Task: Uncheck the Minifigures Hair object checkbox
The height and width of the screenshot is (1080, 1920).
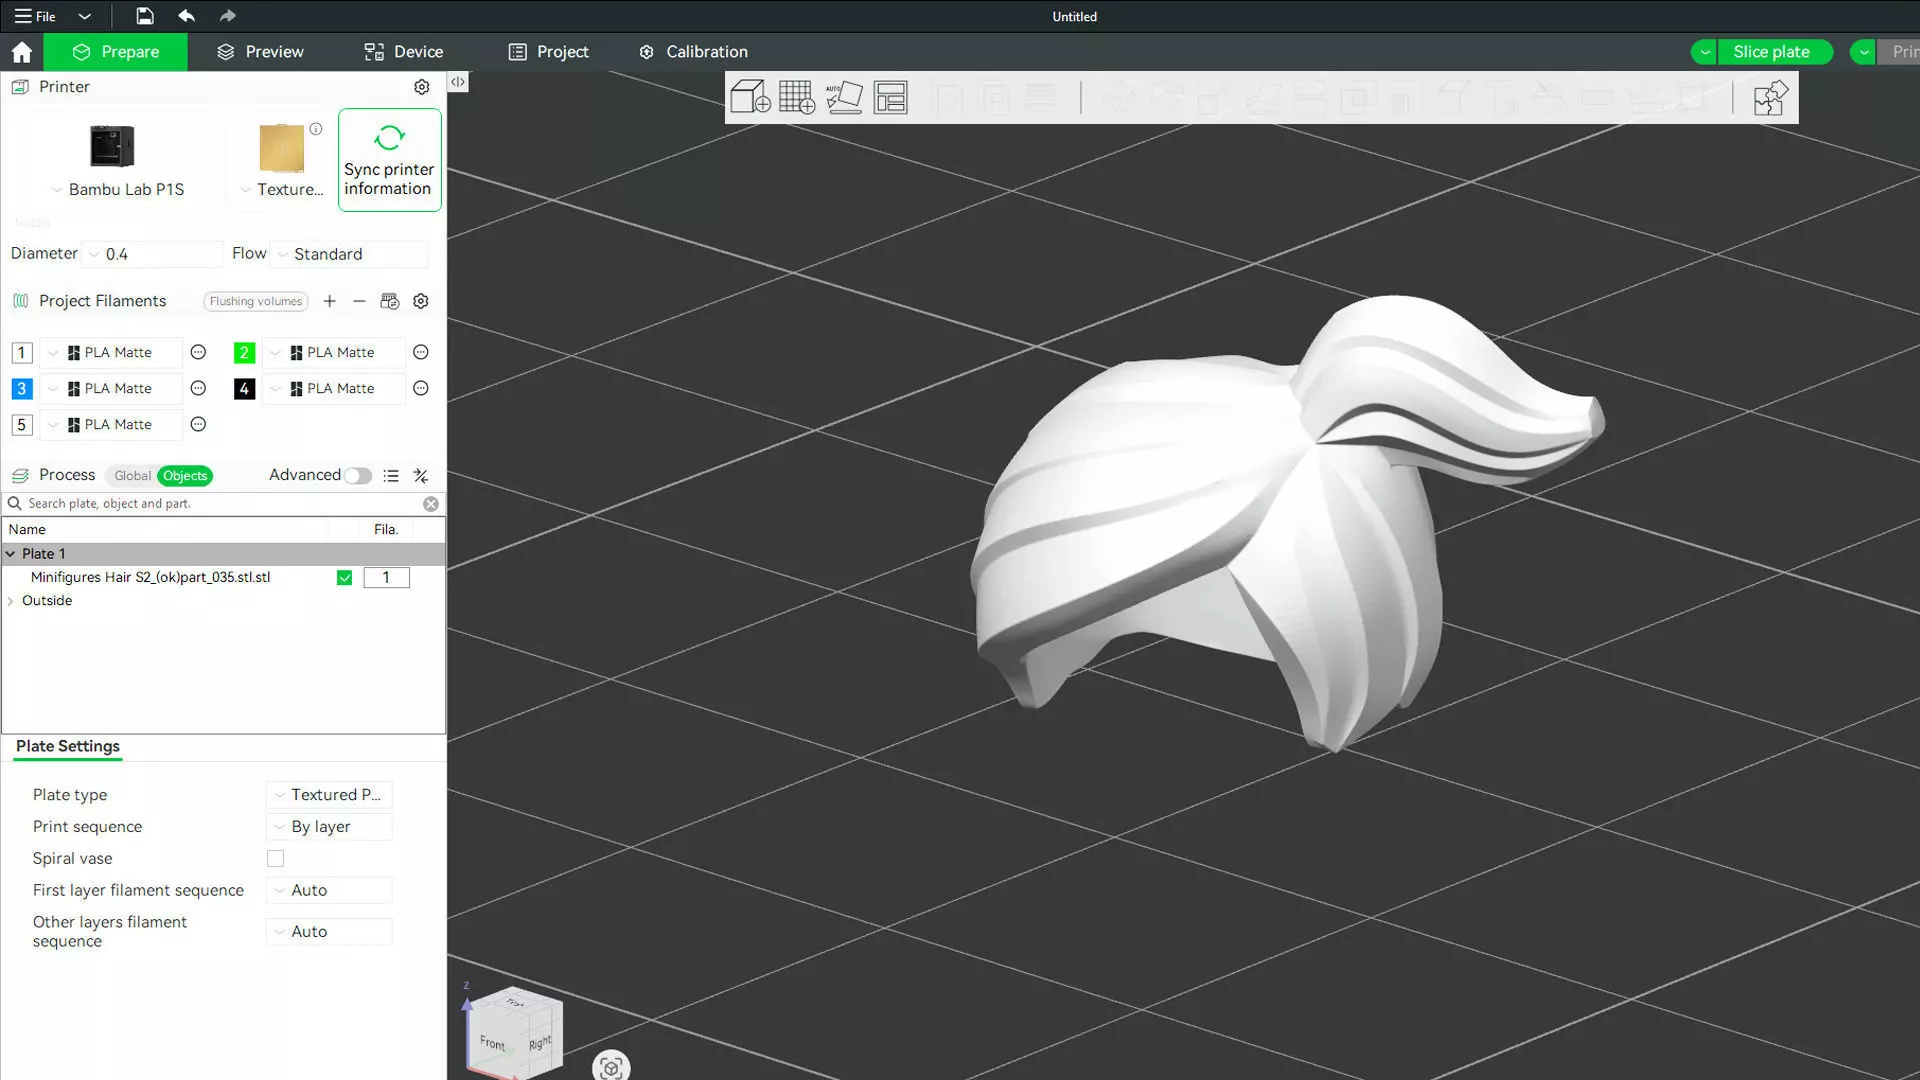Action: click(344, 577)
